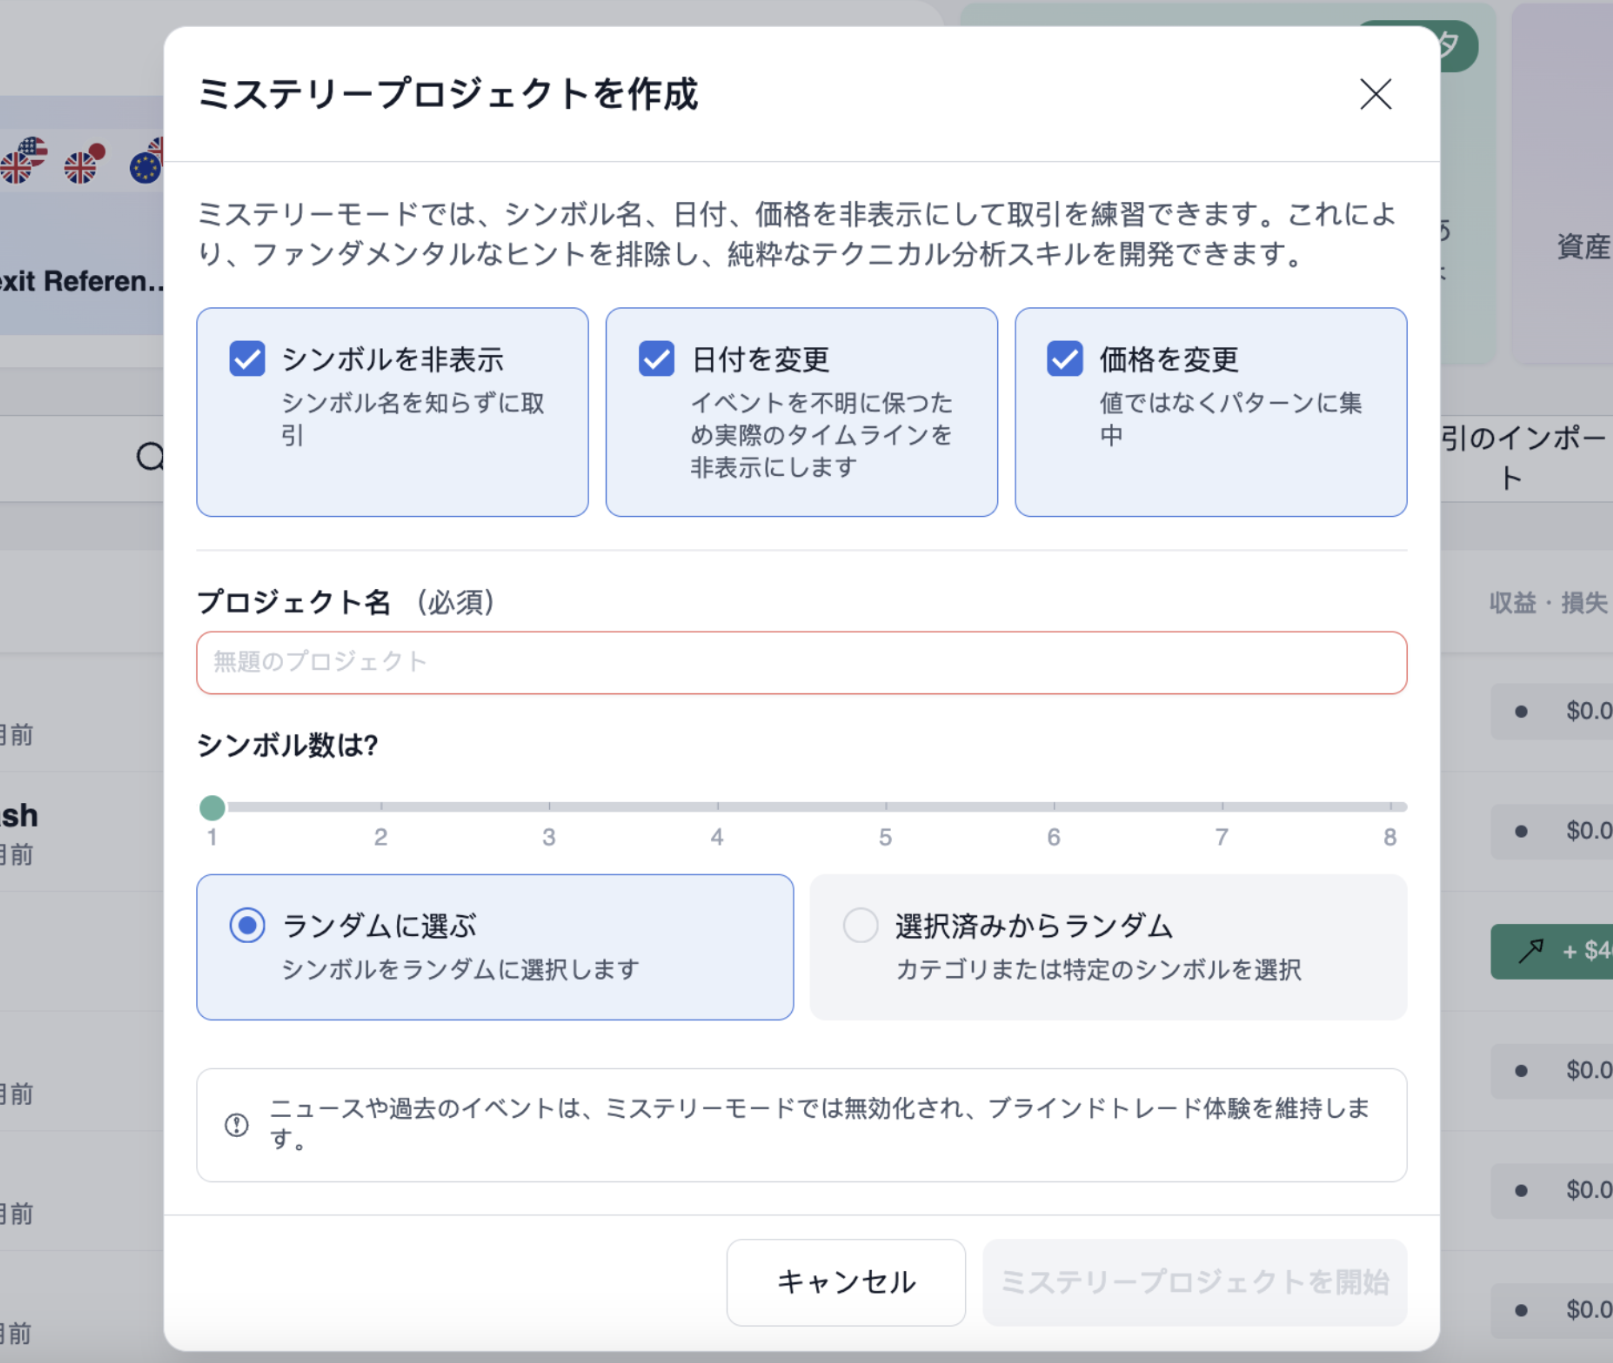Click slider tick label 3
Viewport: 1613px width, 1363px height.
click(x=549, y=837)
